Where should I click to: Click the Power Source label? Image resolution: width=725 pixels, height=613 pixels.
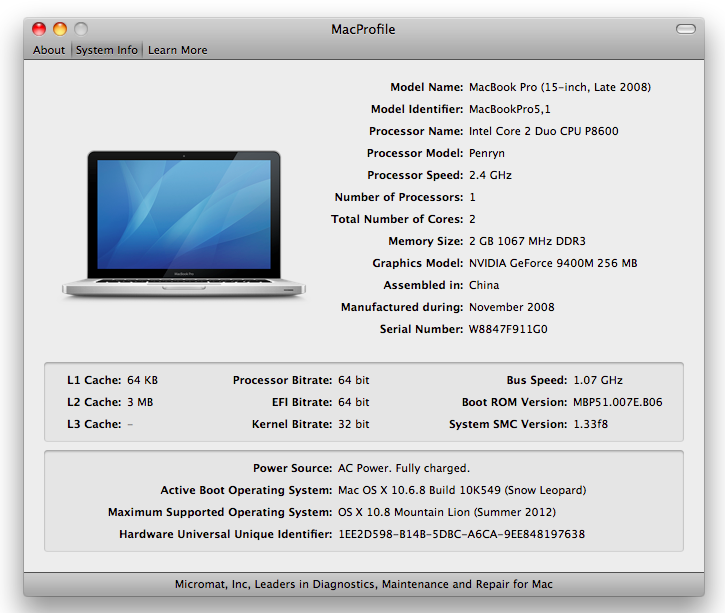click(x=292, y=468)
